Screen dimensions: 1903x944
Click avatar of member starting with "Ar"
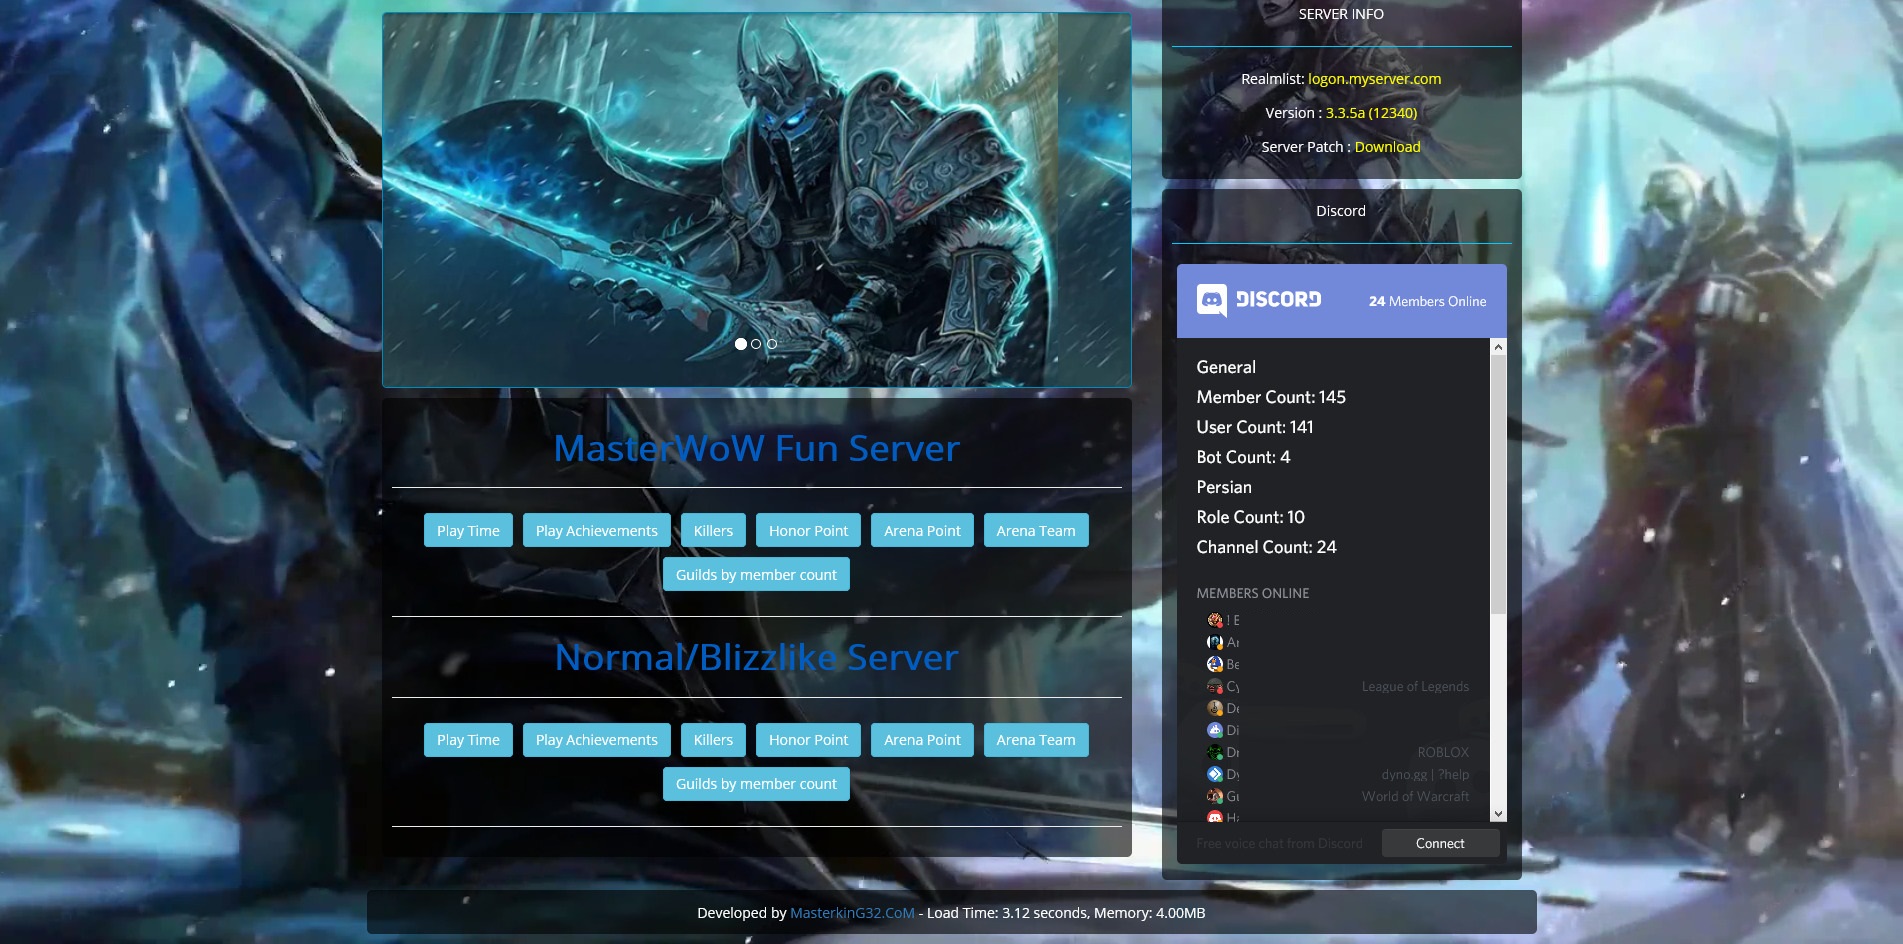[1215, 642]
